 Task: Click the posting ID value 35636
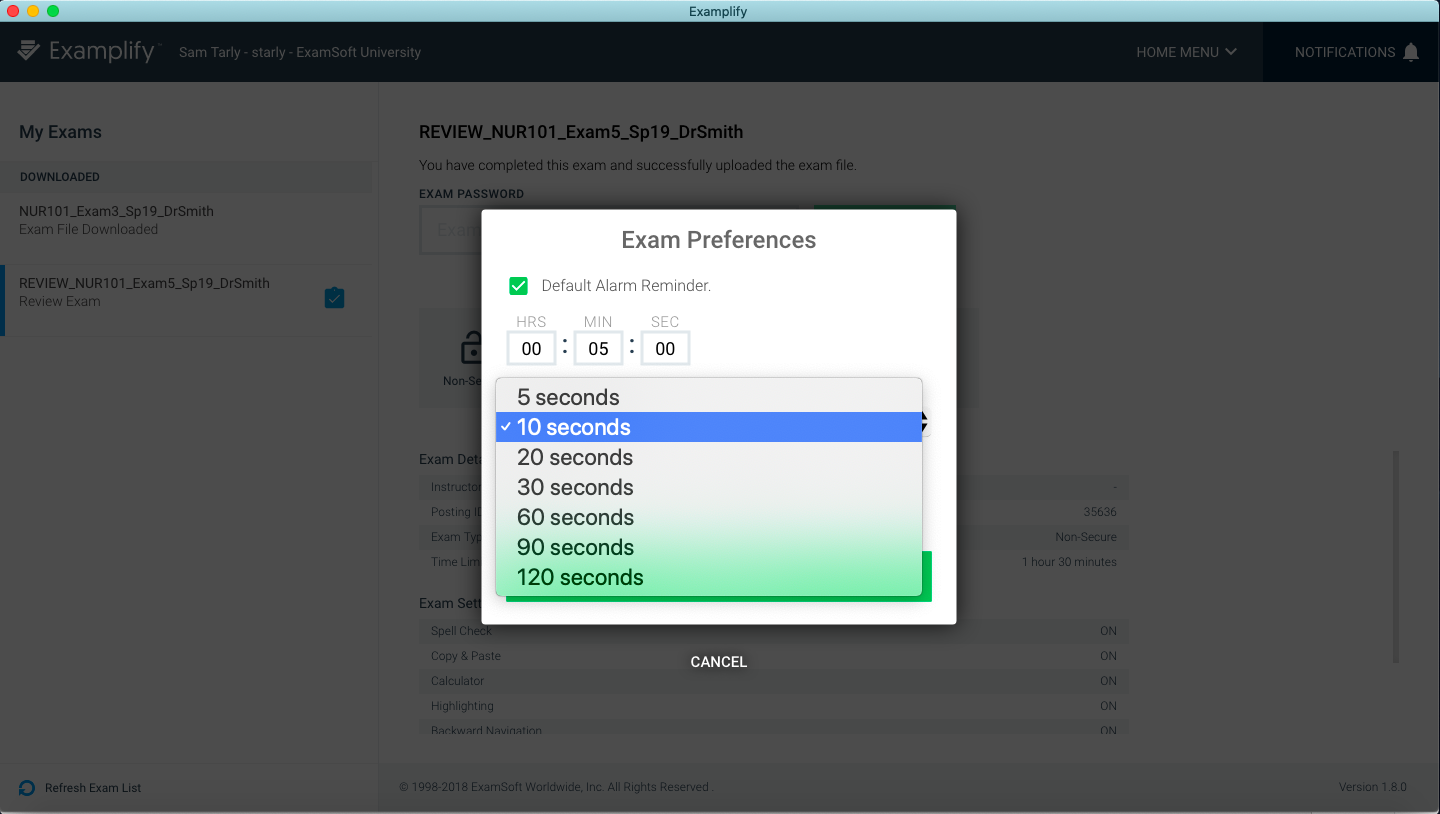[x=1100, y=512]
